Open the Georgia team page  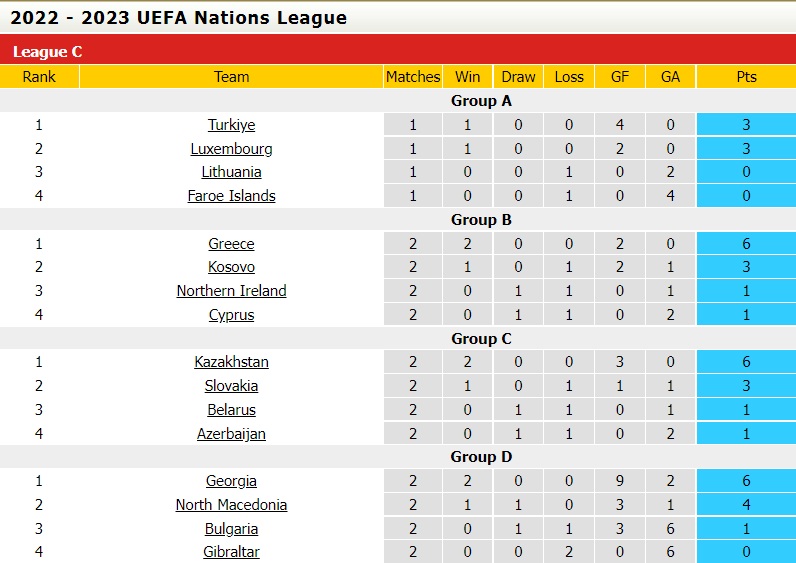231,481
